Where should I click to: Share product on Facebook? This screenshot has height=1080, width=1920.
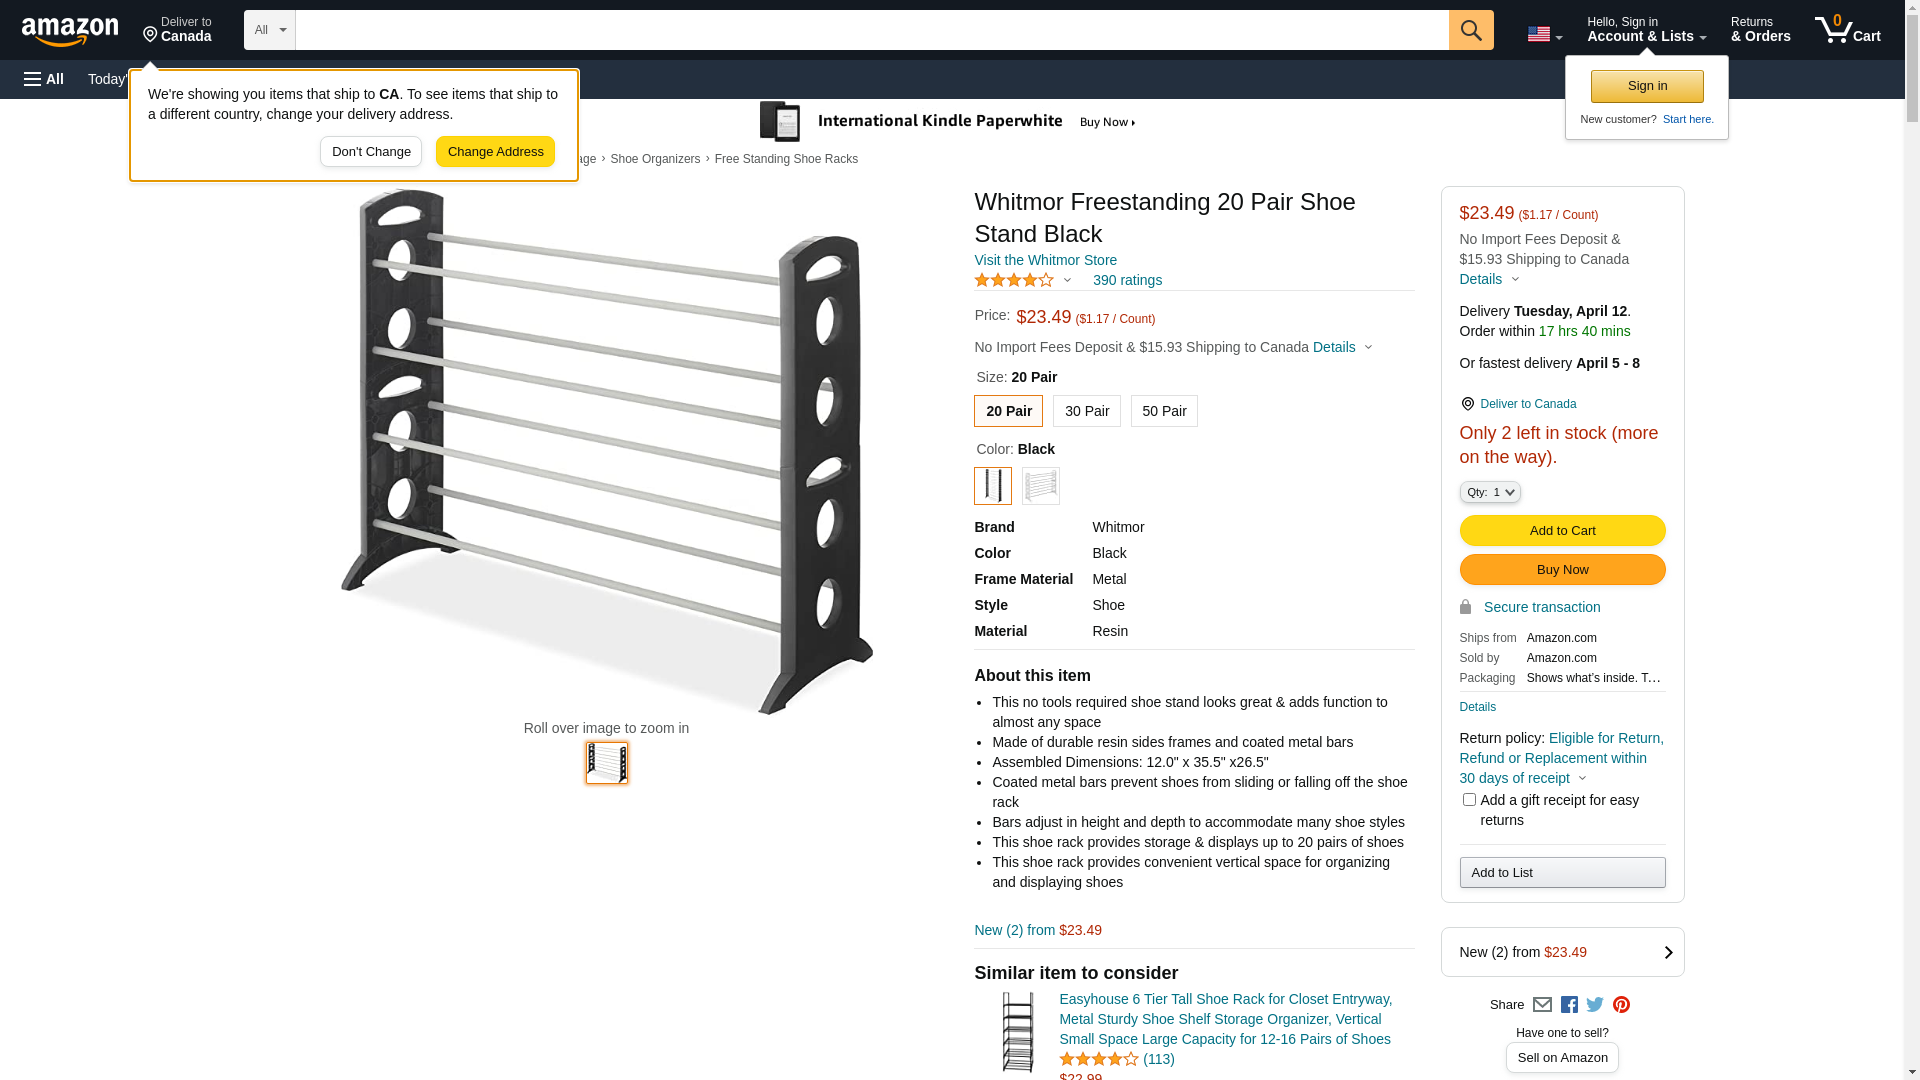click(1569, 1005)
